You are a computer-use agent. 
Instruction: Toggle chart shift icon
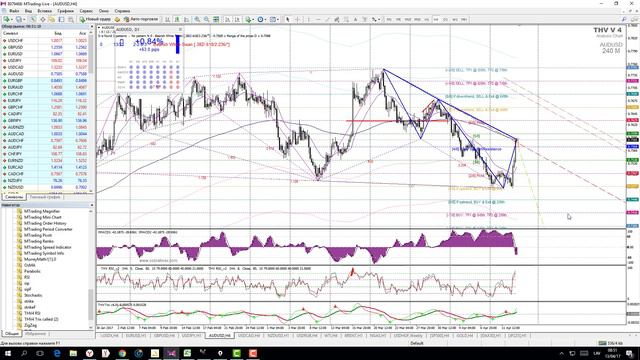click(x=237, y=19)
